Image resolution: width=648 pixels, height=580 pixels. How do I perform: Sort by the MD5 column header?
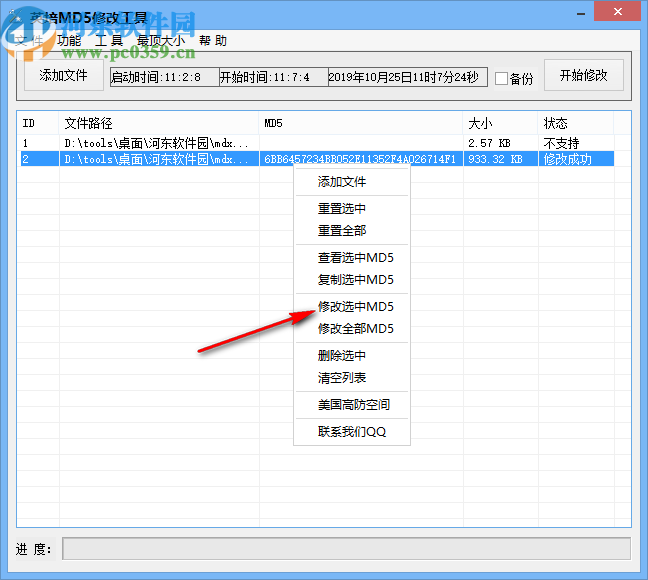tap(361, 123)
